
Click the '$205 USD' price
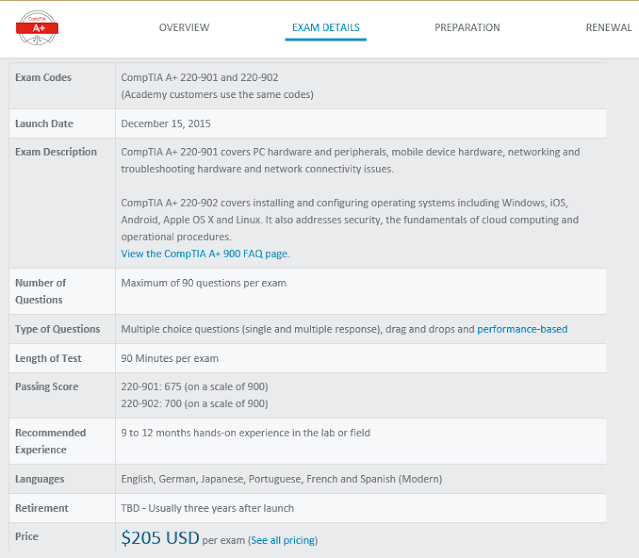coord(160,538)
